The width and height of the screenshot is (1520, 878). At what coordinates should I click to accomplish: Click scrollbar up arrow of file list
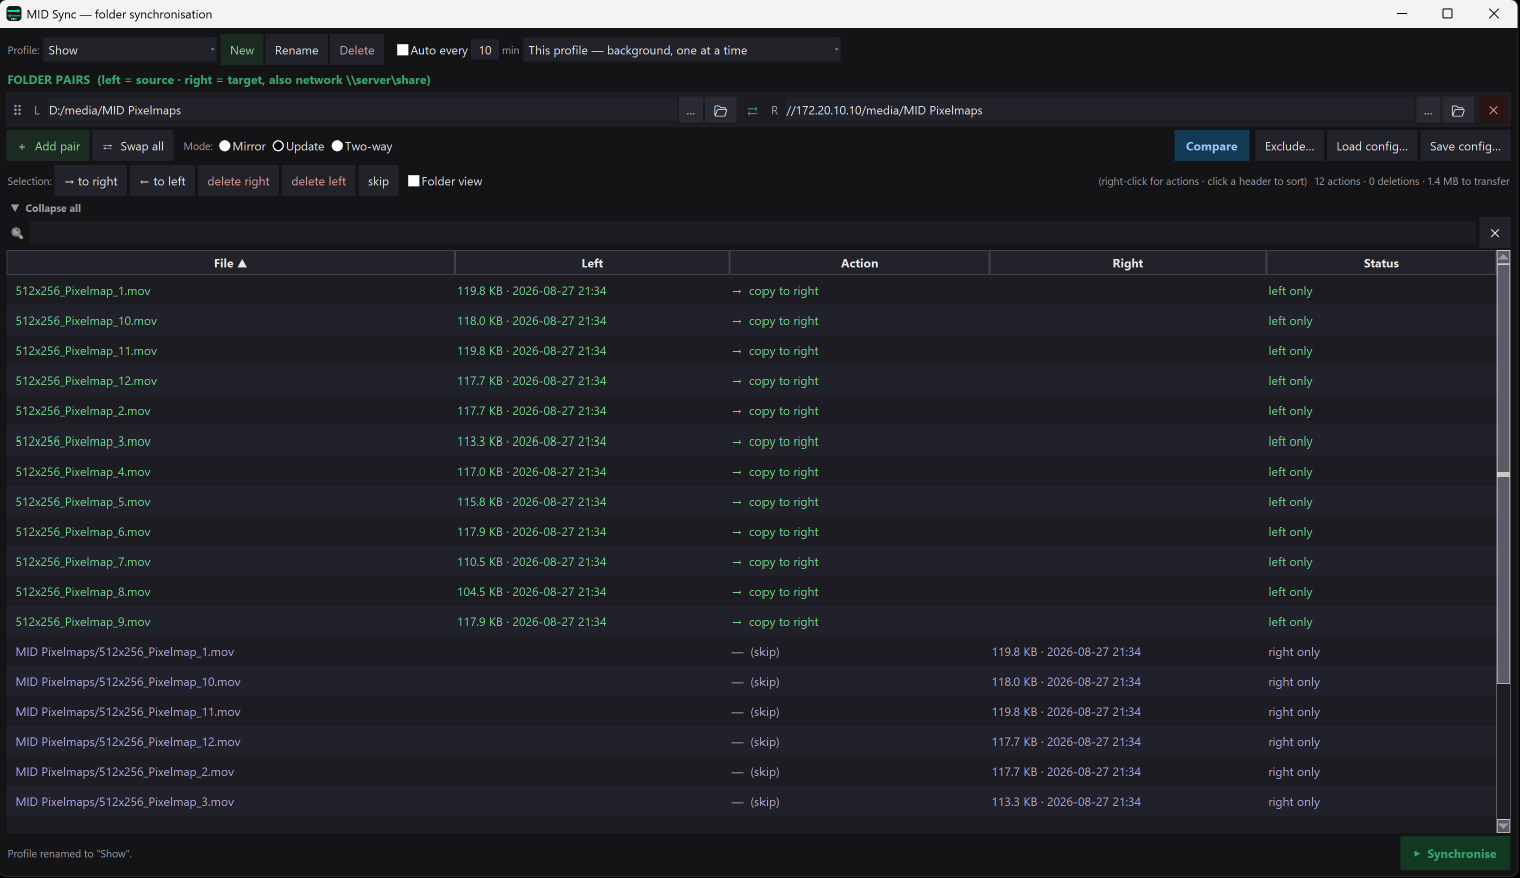click(x=1503, y=258)
